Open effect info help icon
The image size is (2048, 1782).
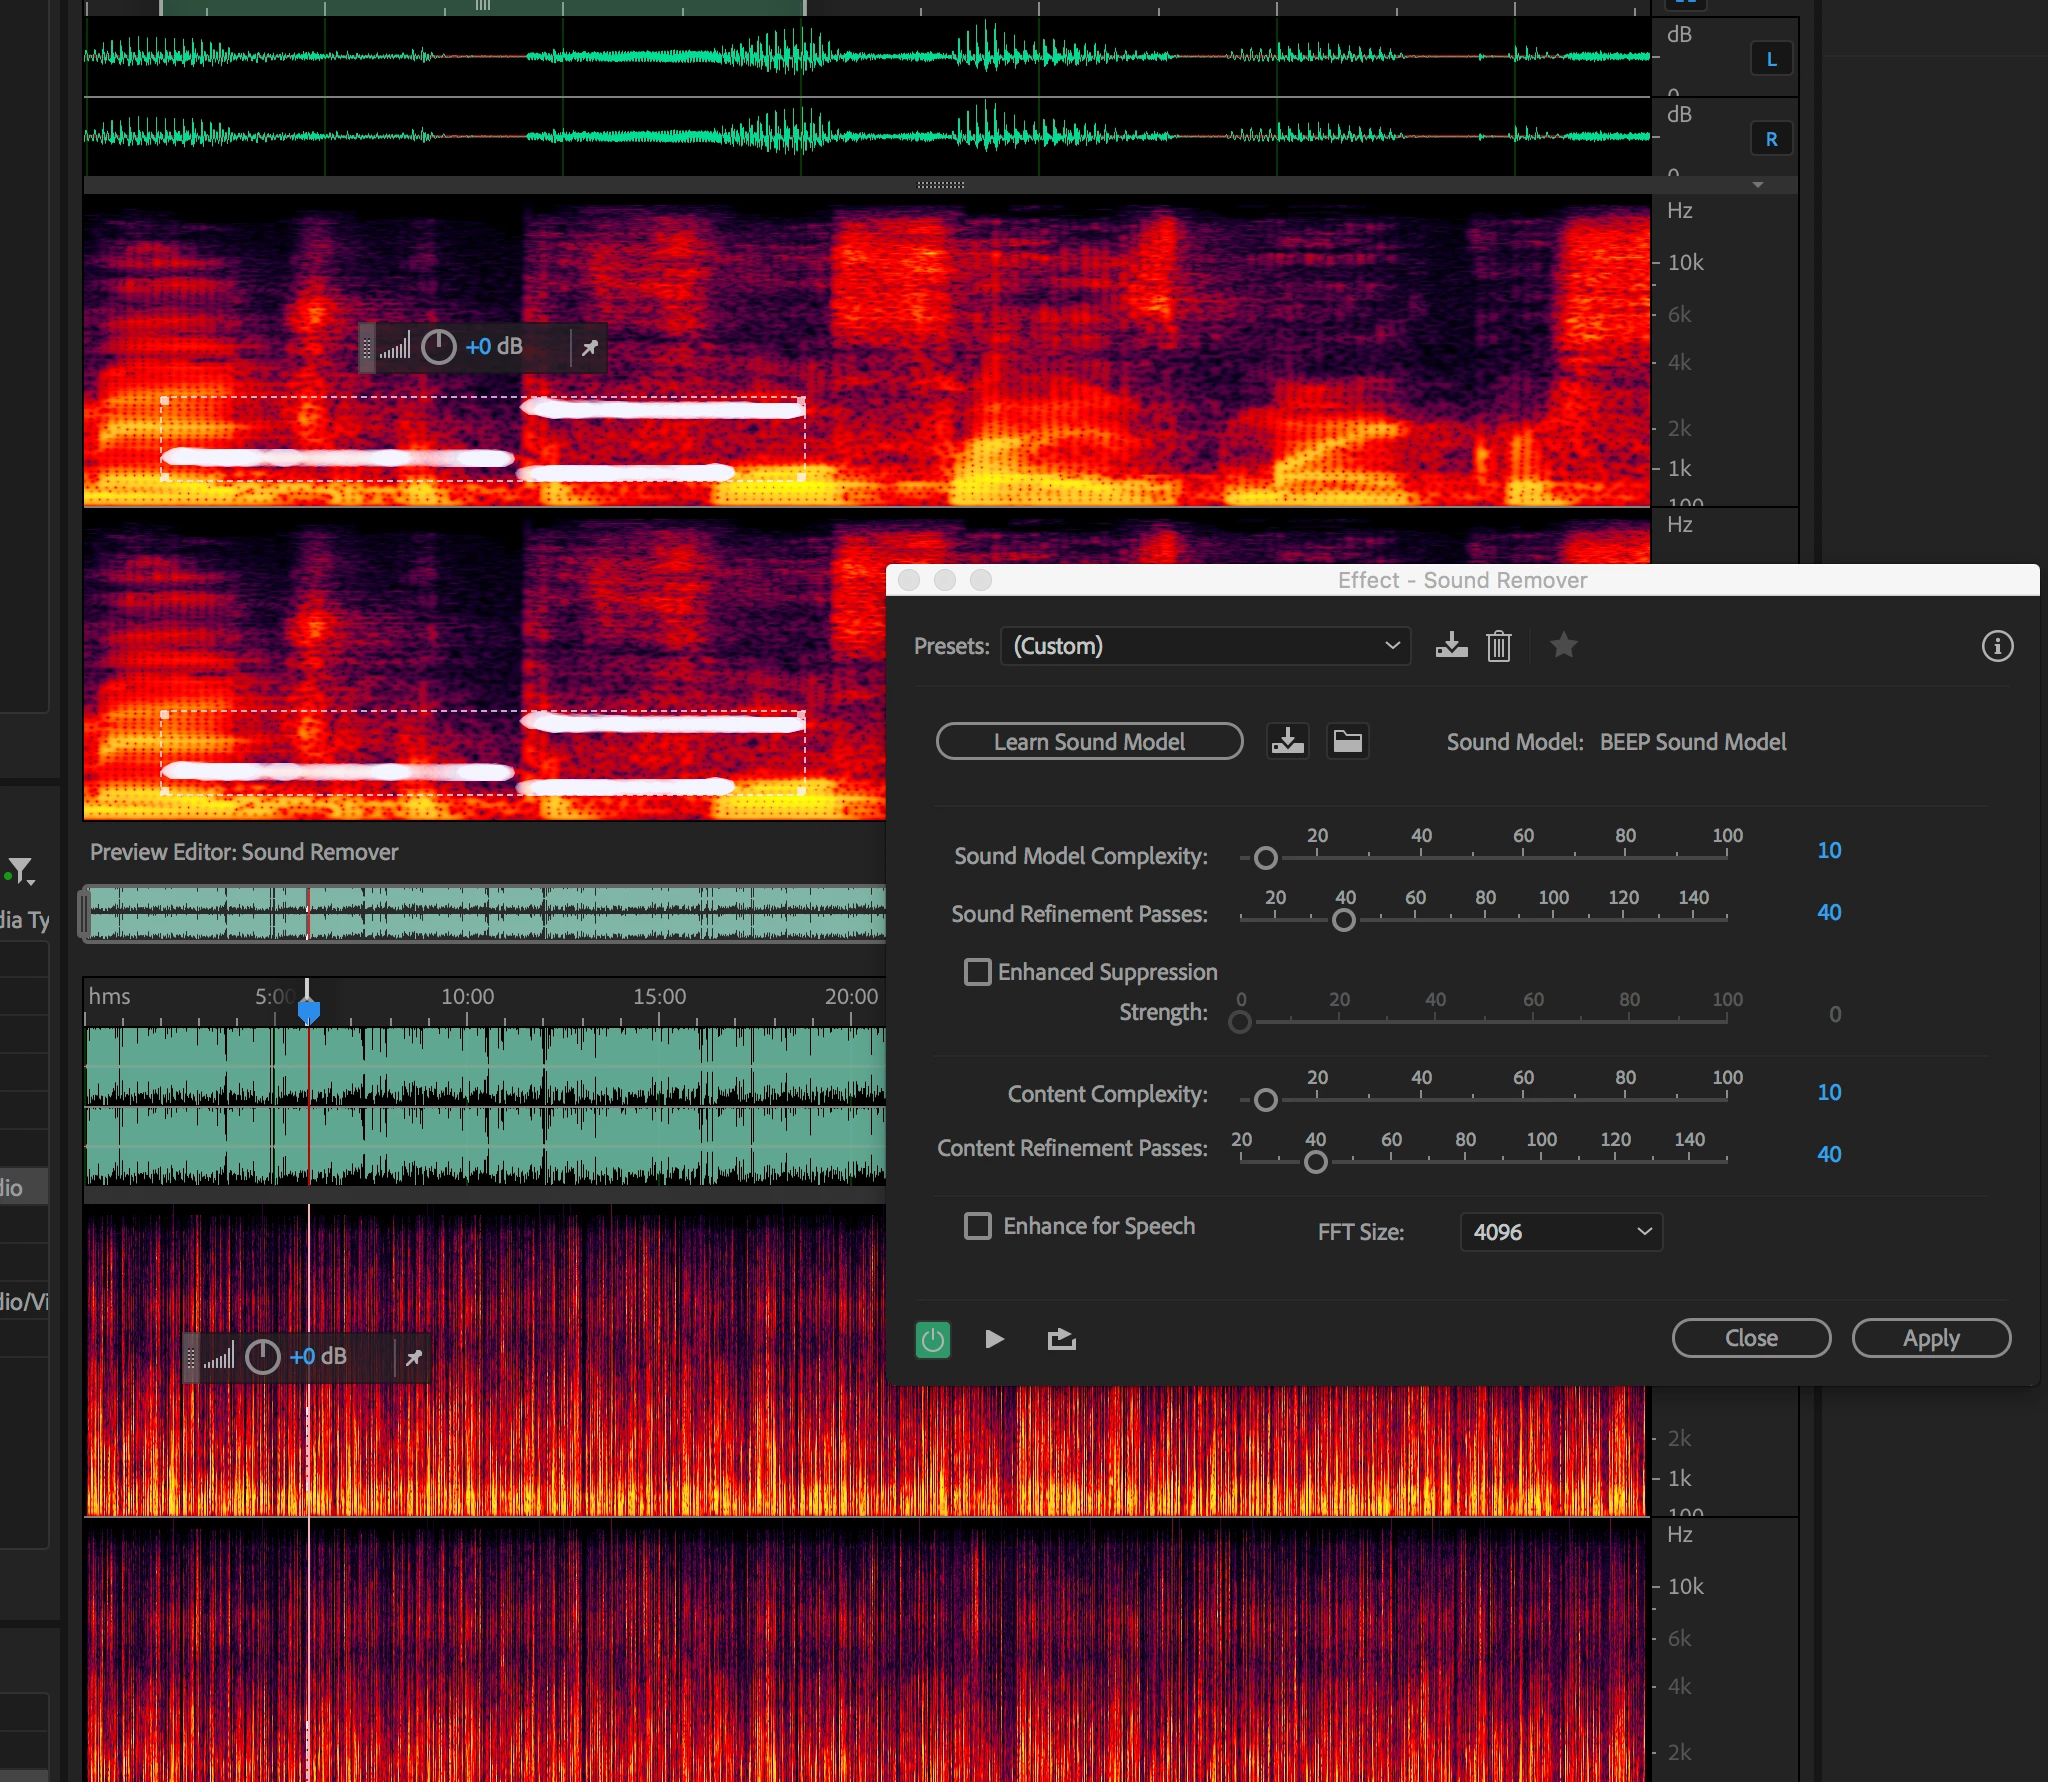pos(1997,646)
